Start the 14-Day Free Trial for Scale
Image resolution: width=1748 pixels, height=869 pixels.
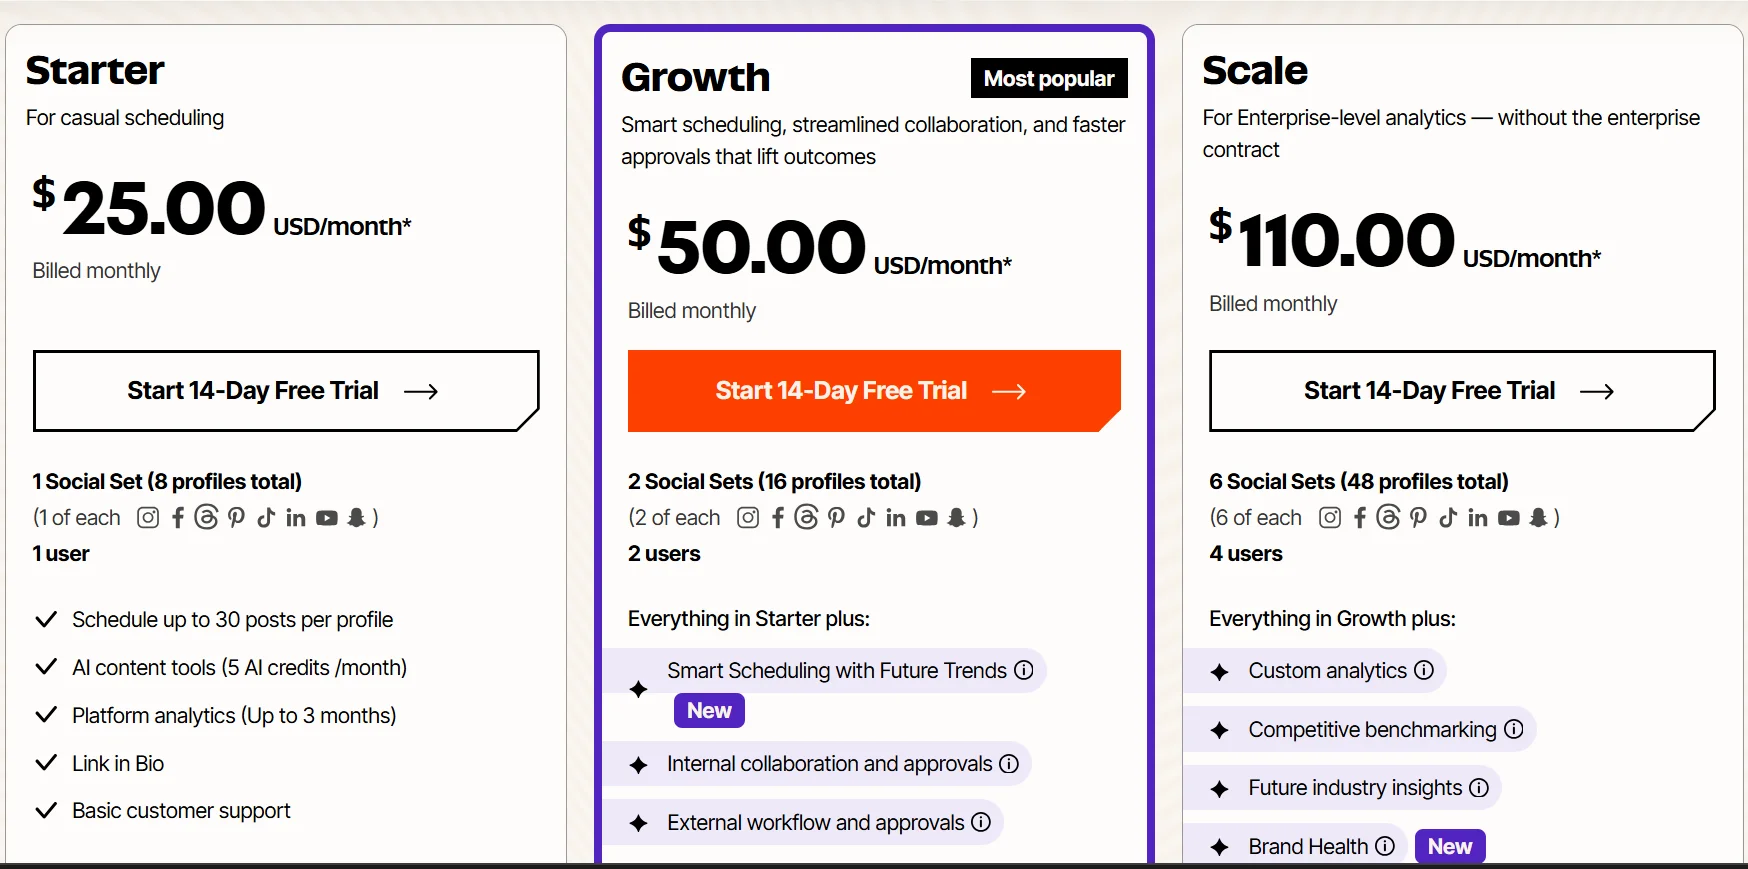(x=1462, y=391)
